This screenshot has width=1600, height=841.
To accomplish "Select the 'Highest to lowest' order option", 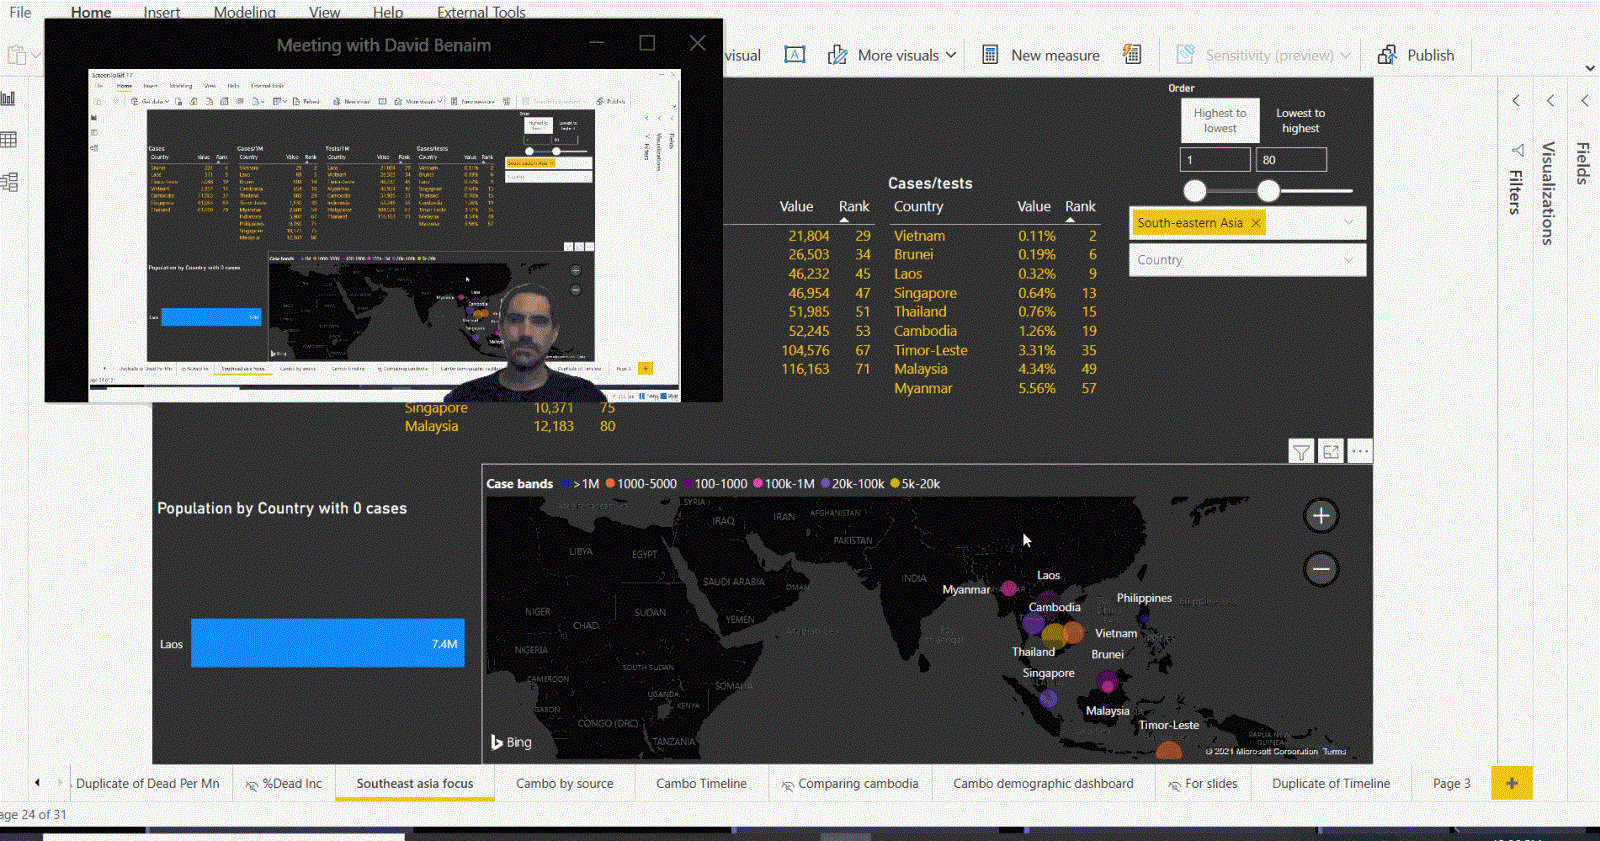I will coord(1219,121).
